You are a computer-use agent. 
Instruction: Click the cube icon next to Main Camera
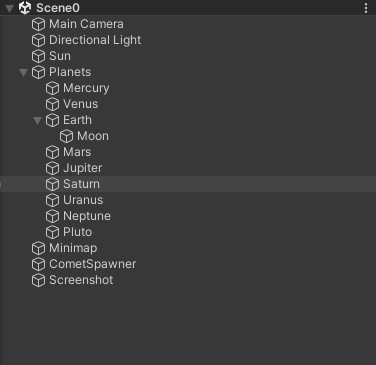(38, 24)
